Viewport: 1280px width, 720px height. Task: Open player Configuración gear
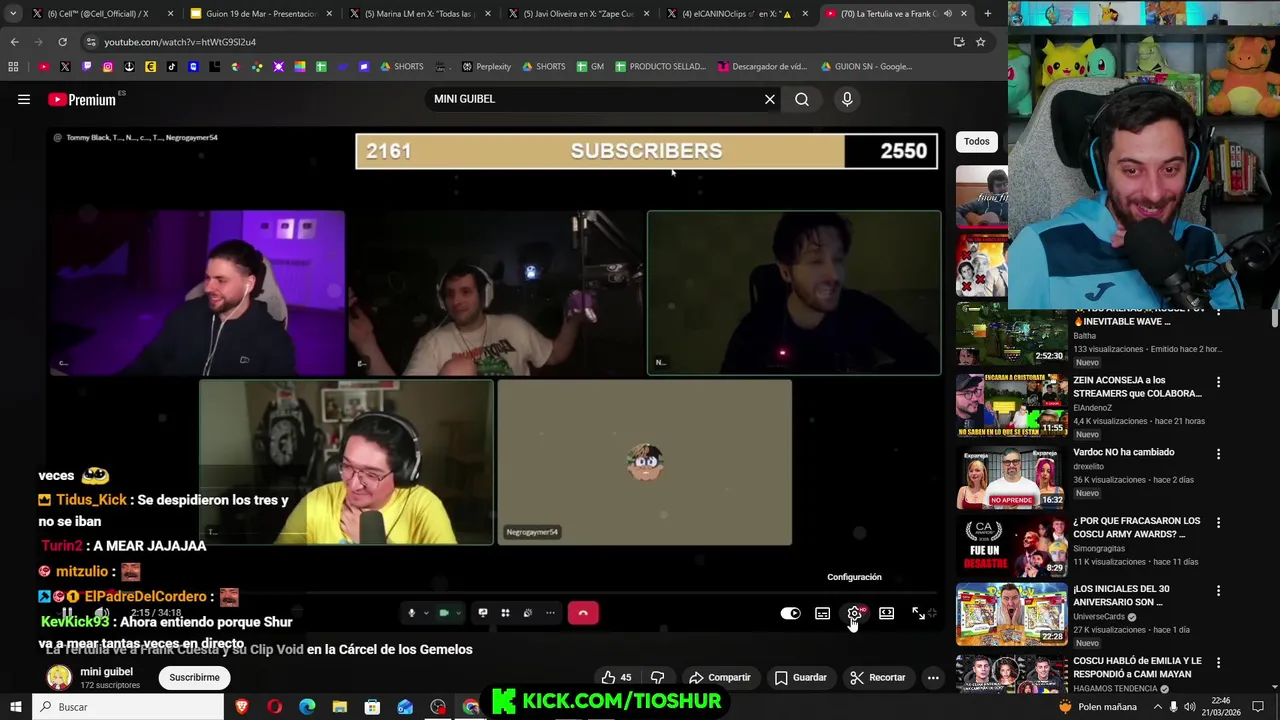(854, 613)
